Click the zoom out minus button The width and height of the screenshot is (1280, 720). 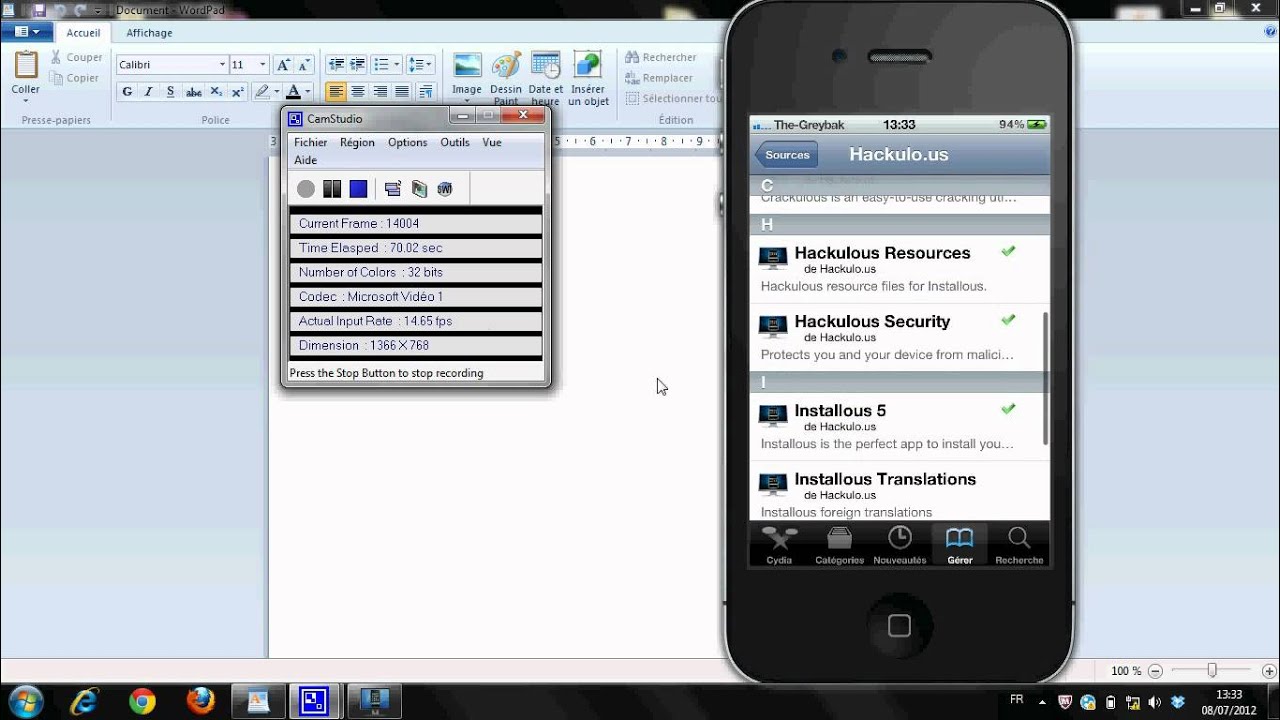1156,671
